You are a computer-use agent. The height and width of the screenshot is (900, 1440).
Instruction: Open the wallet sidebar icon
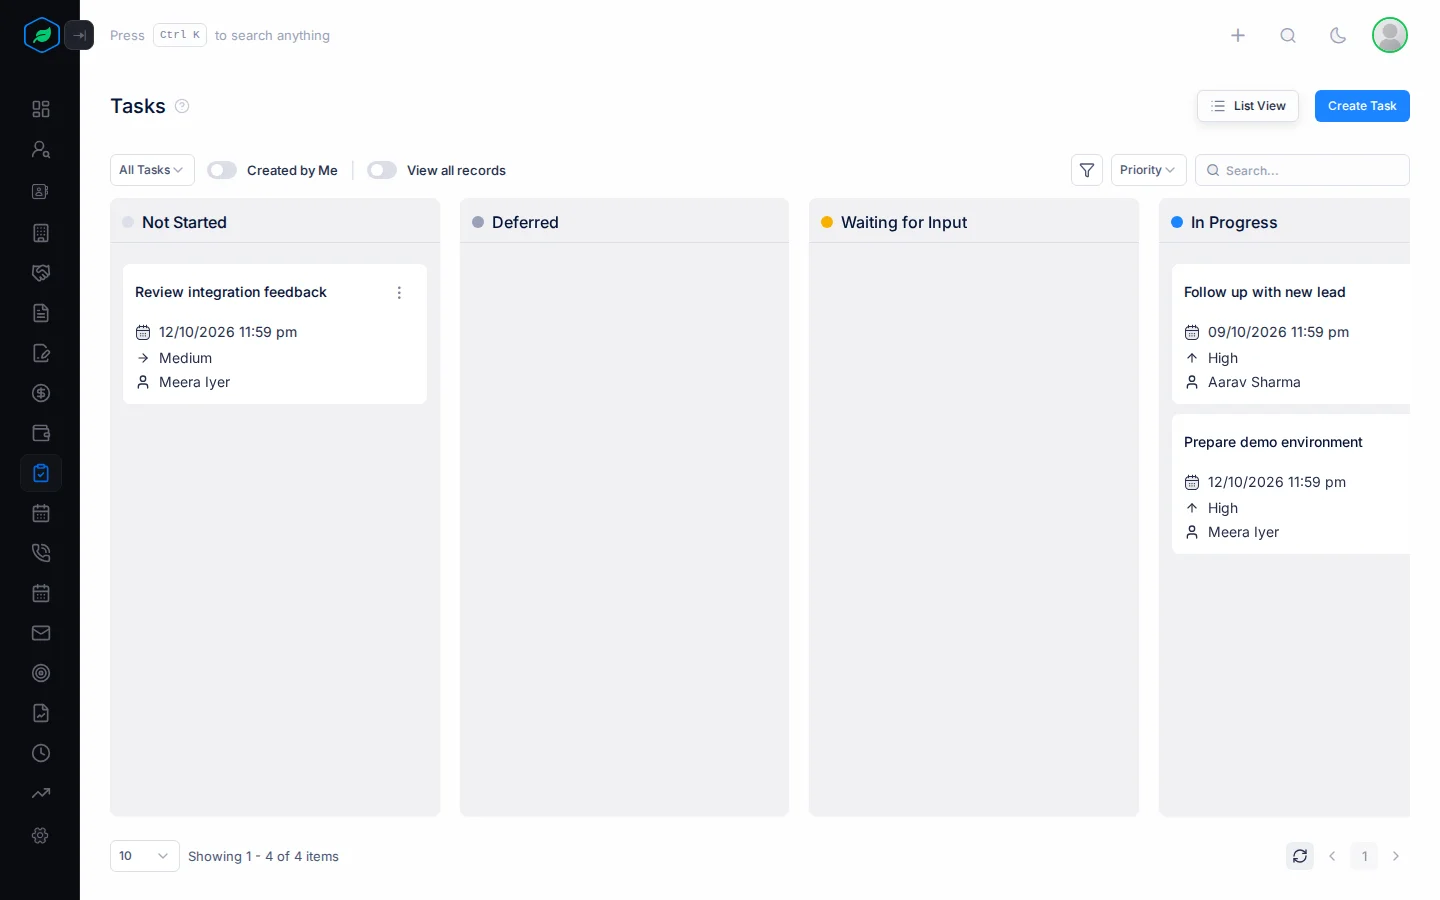click(x=41, y=433)
